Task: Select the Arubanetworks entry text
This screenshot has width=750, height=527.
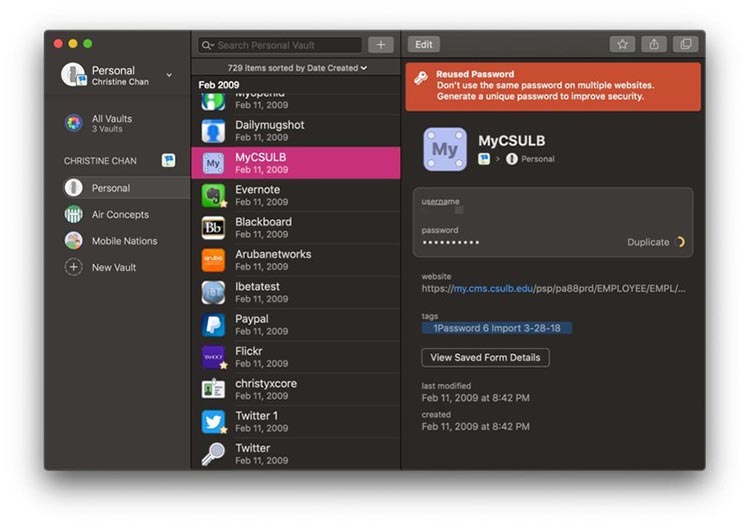Action: tap(273, 254)
